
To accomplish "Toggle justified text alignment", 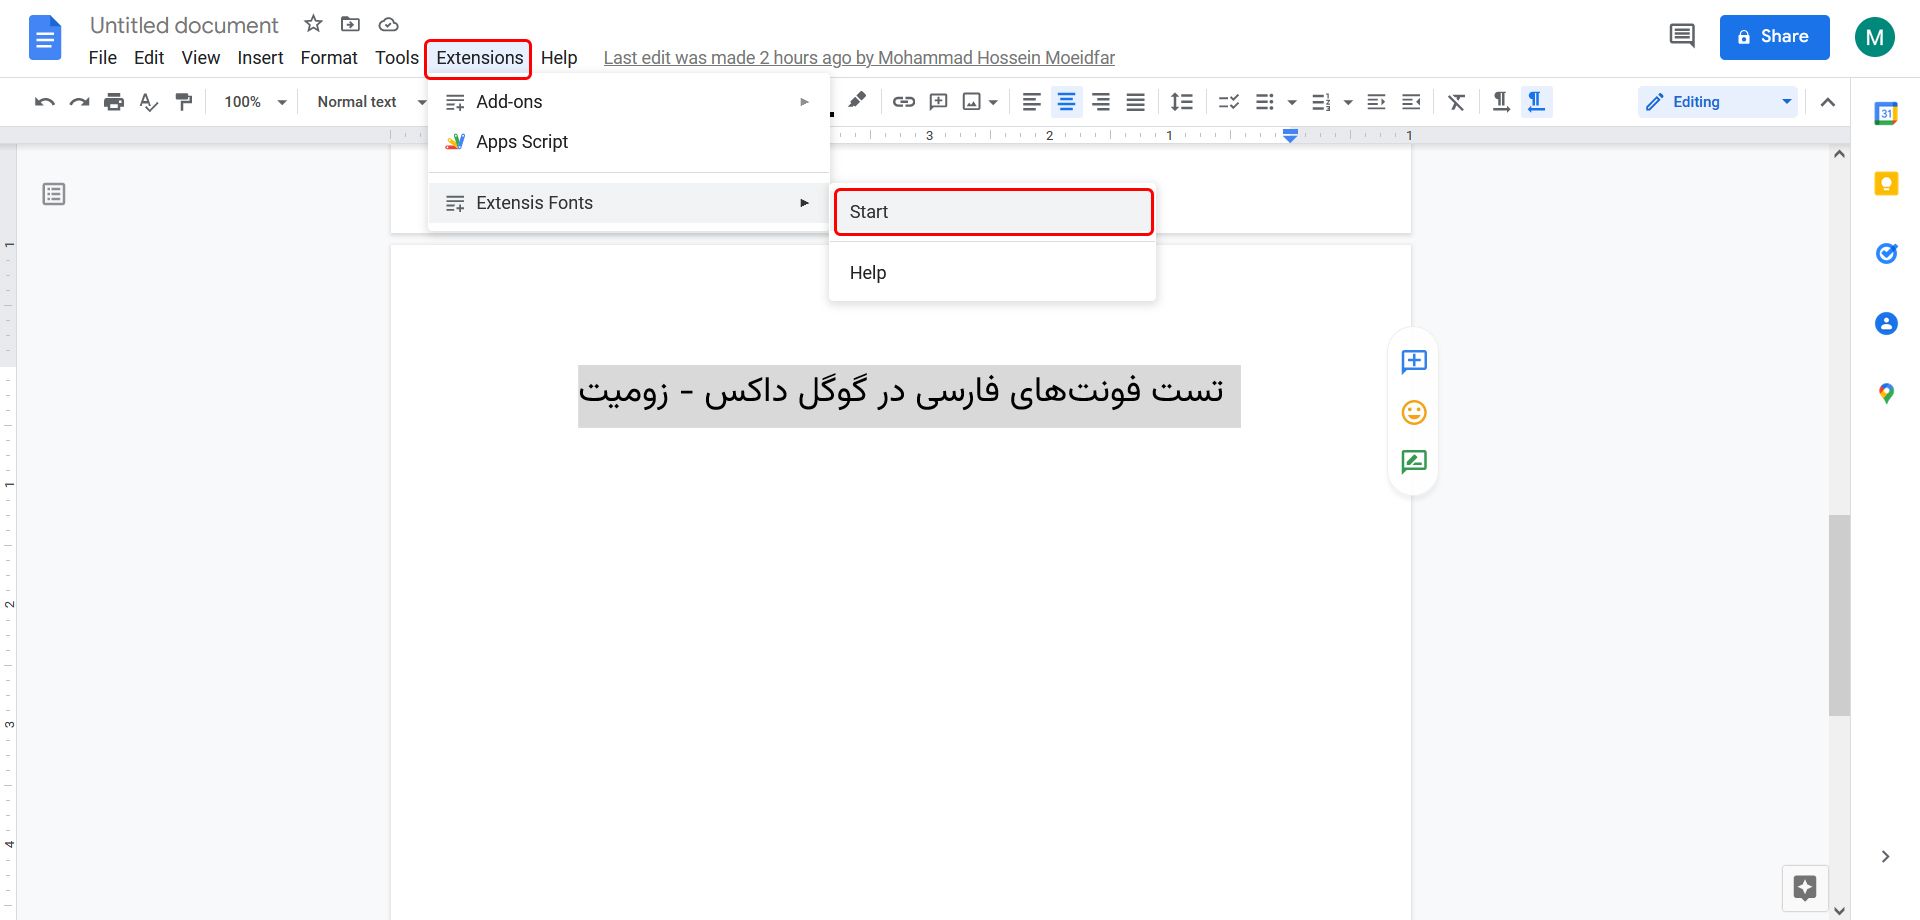I will [x=1135, y=101].
